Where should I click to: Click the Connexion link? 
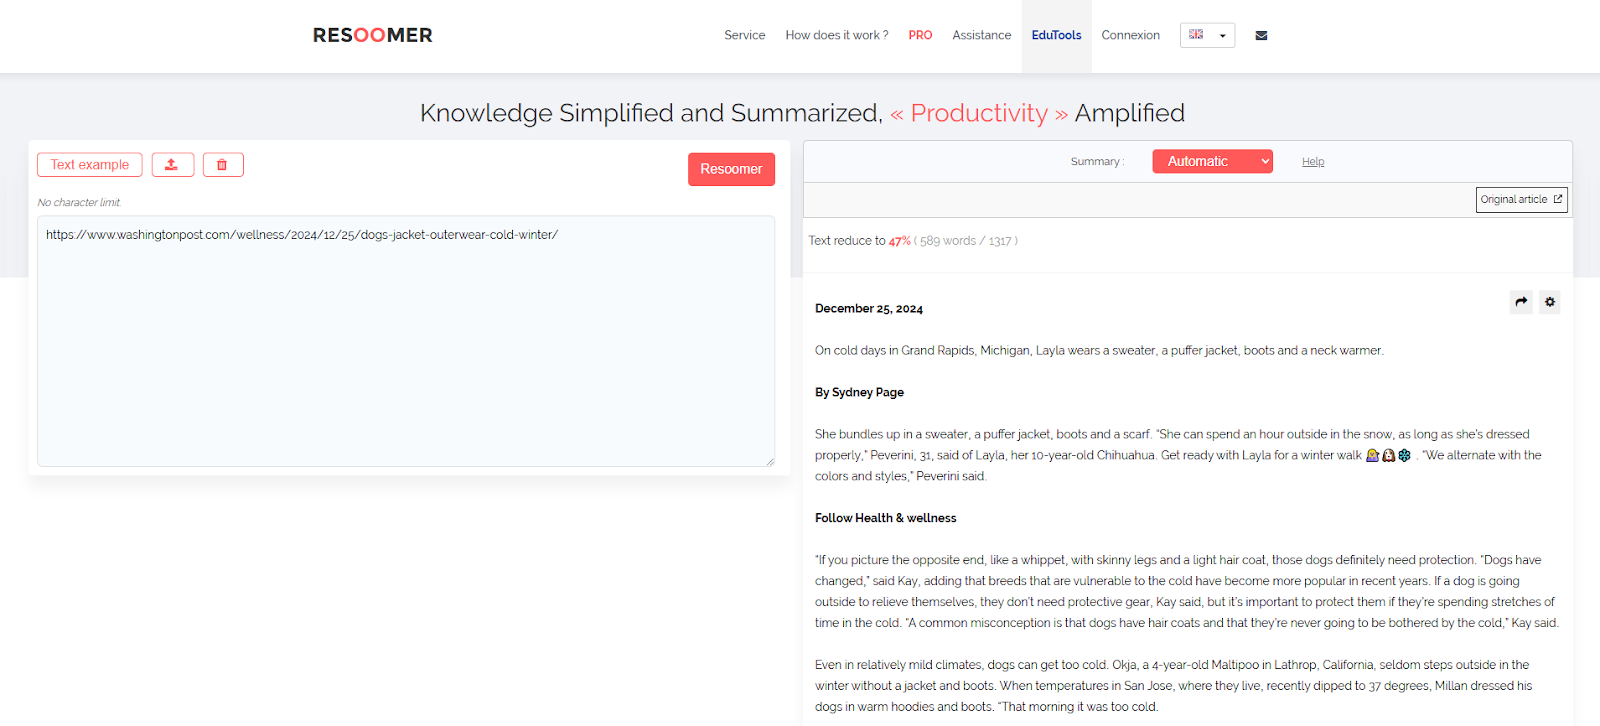point(1131,35)
